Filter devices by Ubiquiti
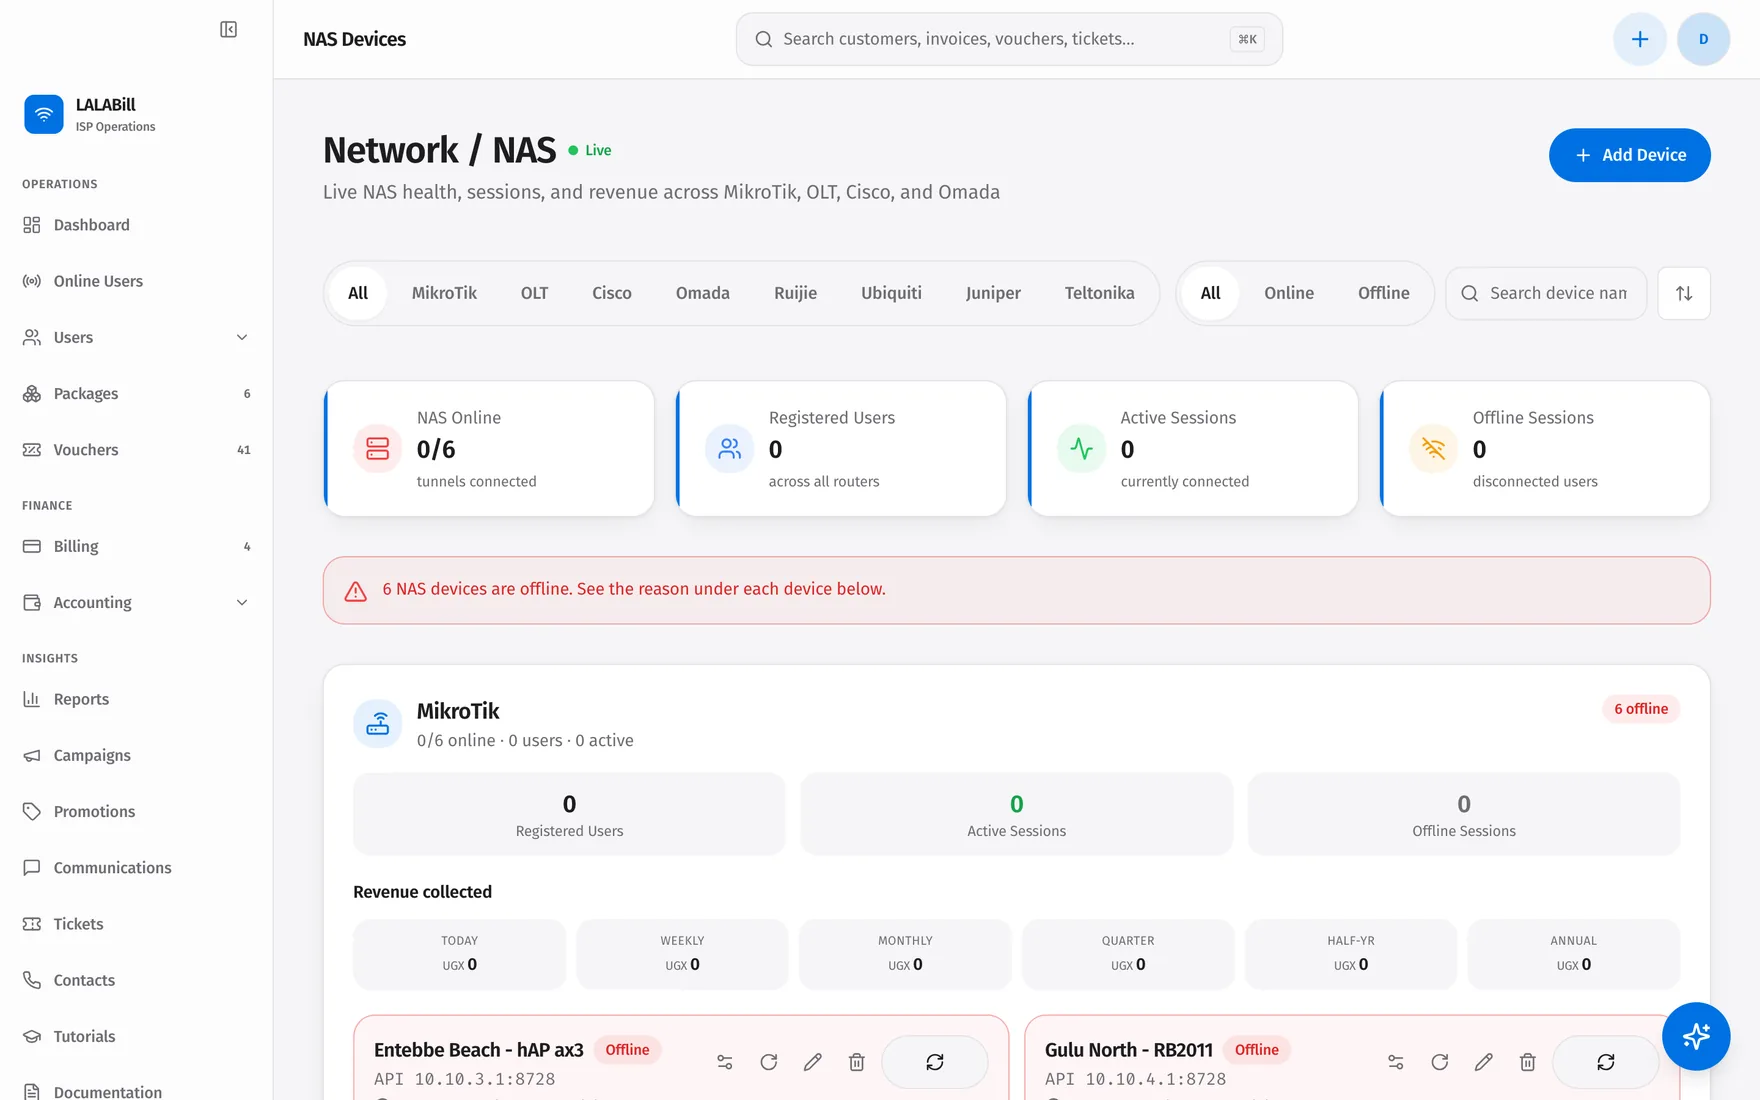 pyautogui.click(x=891, y=293)
